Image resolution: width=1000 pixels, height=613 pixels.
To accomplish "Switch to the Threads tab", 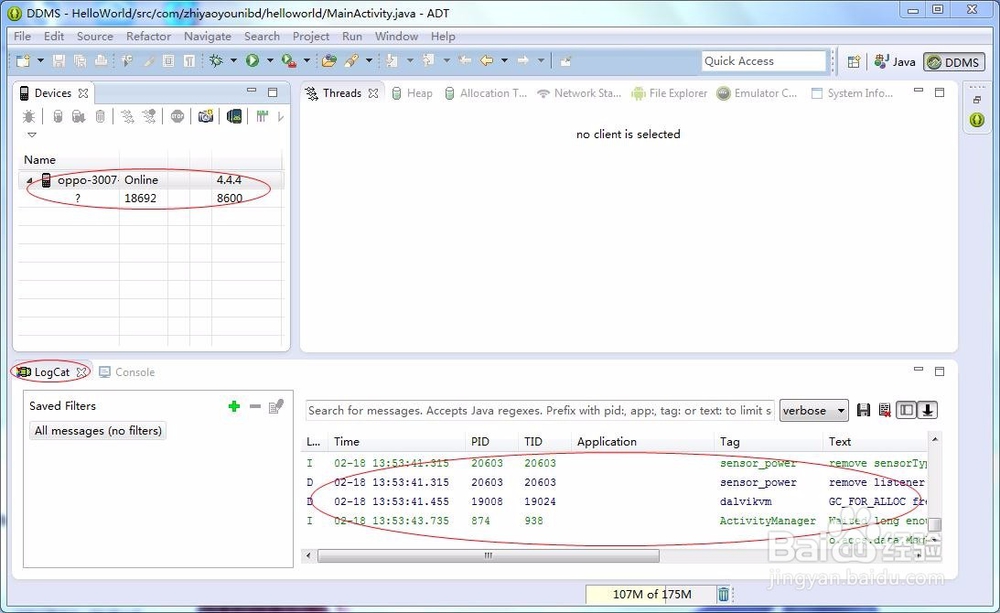I will [x=342, y=93].
